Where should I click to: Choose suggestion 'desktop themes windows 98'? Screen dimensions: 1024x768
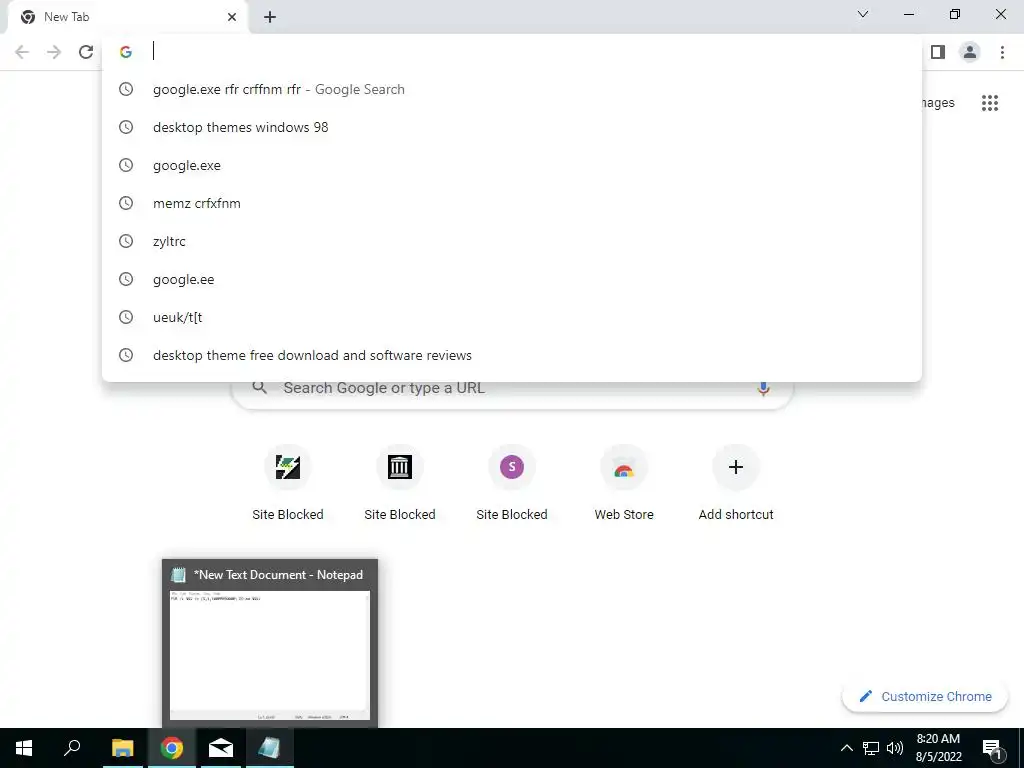tap(512, 127)
